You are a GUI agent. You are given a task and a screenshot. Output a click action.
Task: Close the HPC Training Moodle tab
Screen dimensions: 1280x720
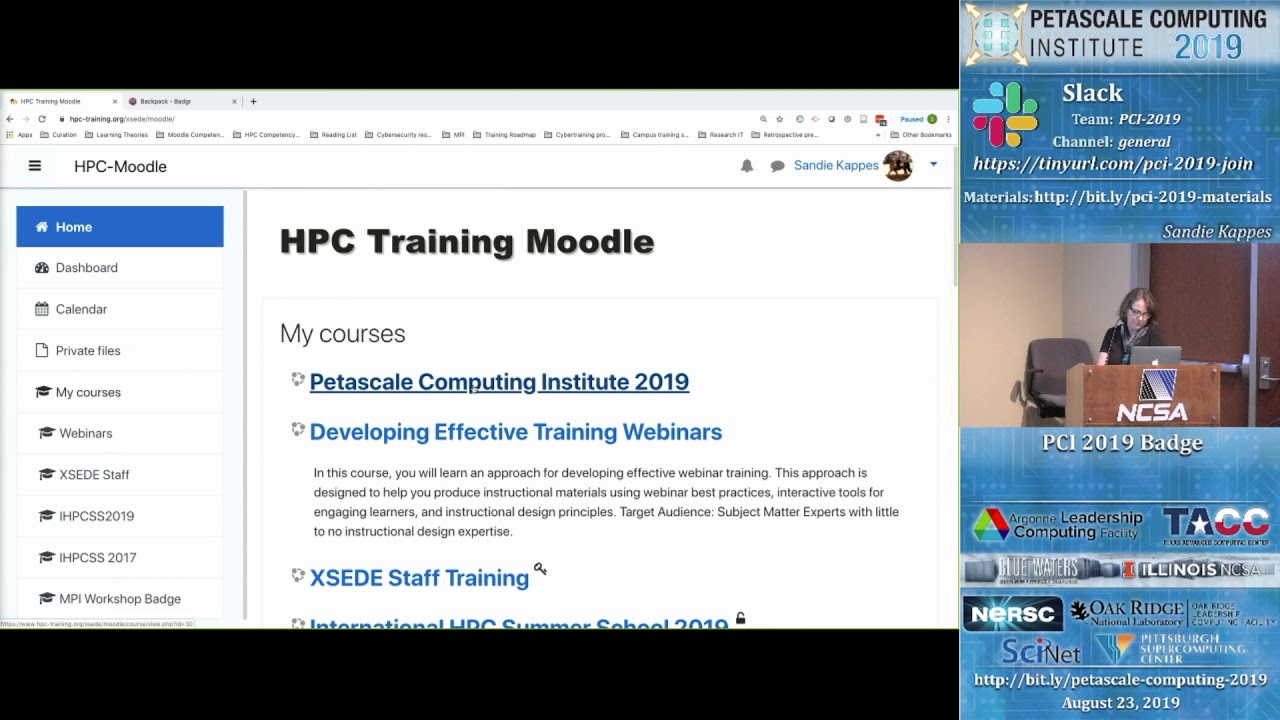pos(115,101)
